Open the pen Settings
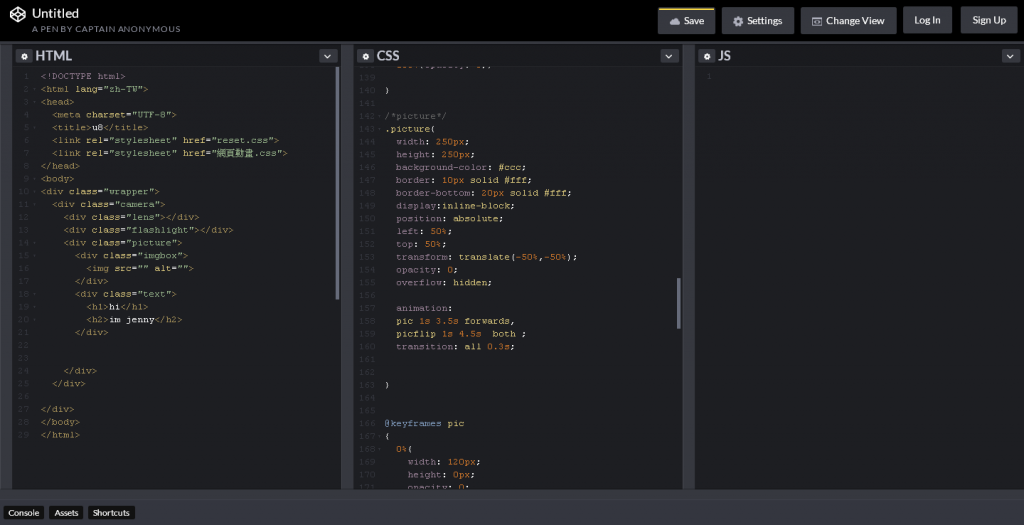 pos(758,21)
